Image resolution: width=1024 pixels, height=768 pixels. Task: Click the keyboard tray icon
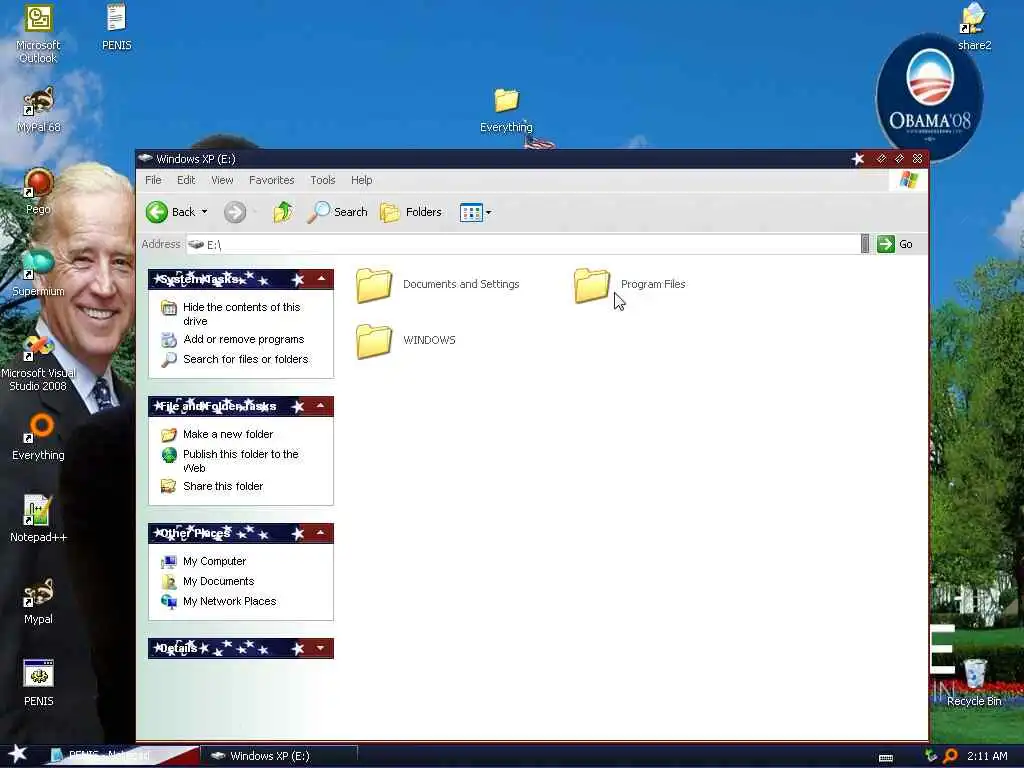[886, 758]
